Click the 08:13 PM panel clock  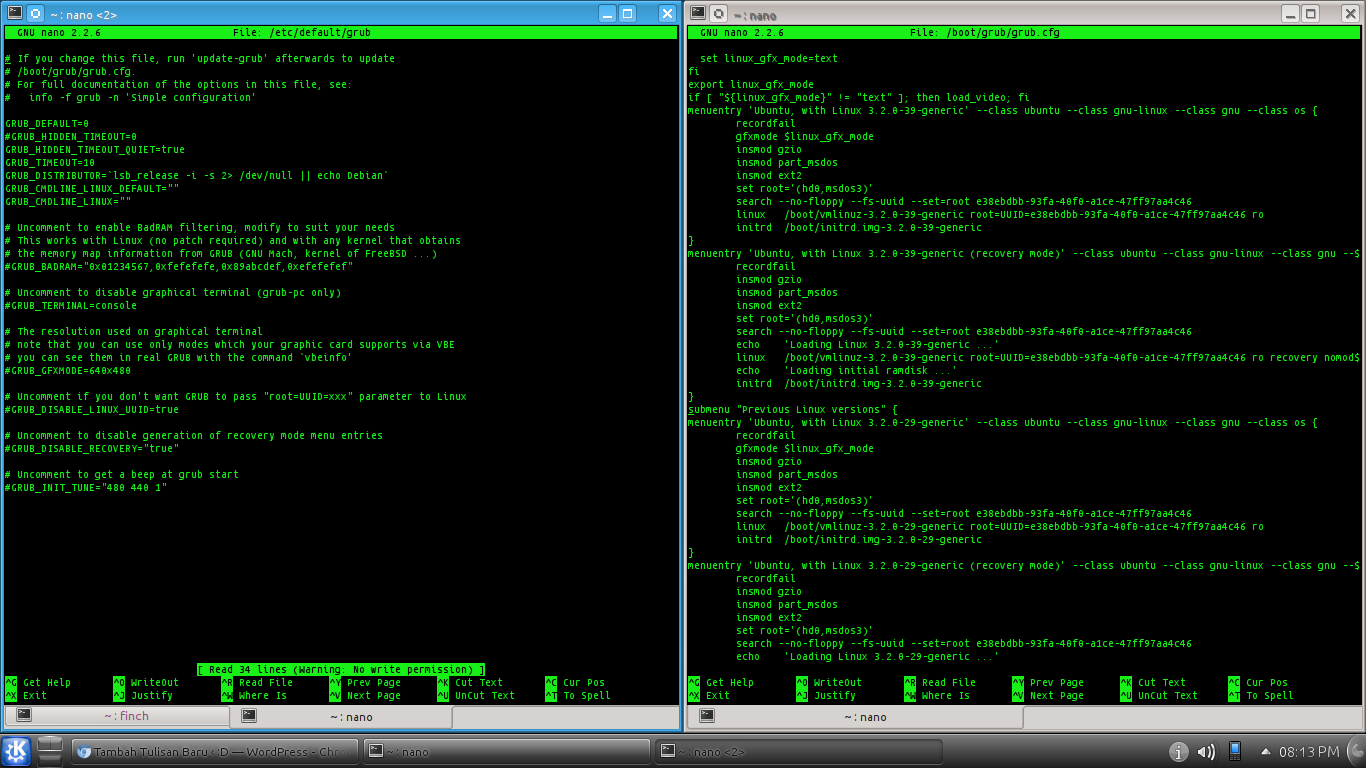(1308, 751)
